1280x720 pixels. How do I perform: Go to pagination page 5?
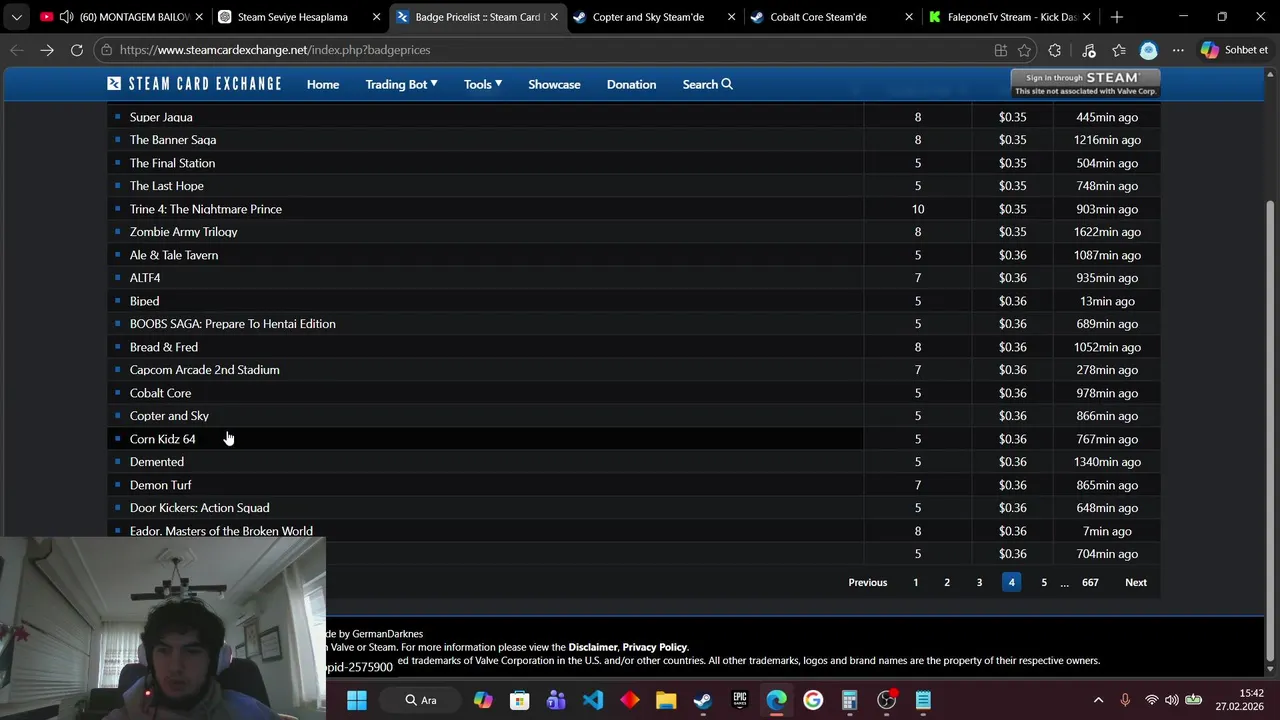click(1044, 582)
